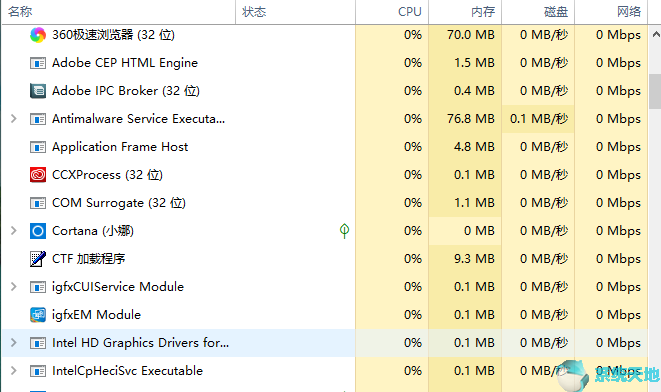Expand the IntelCpHeciSvc Executable group
The width and height of the screenshot is (661, 392).
pos(13,371)
